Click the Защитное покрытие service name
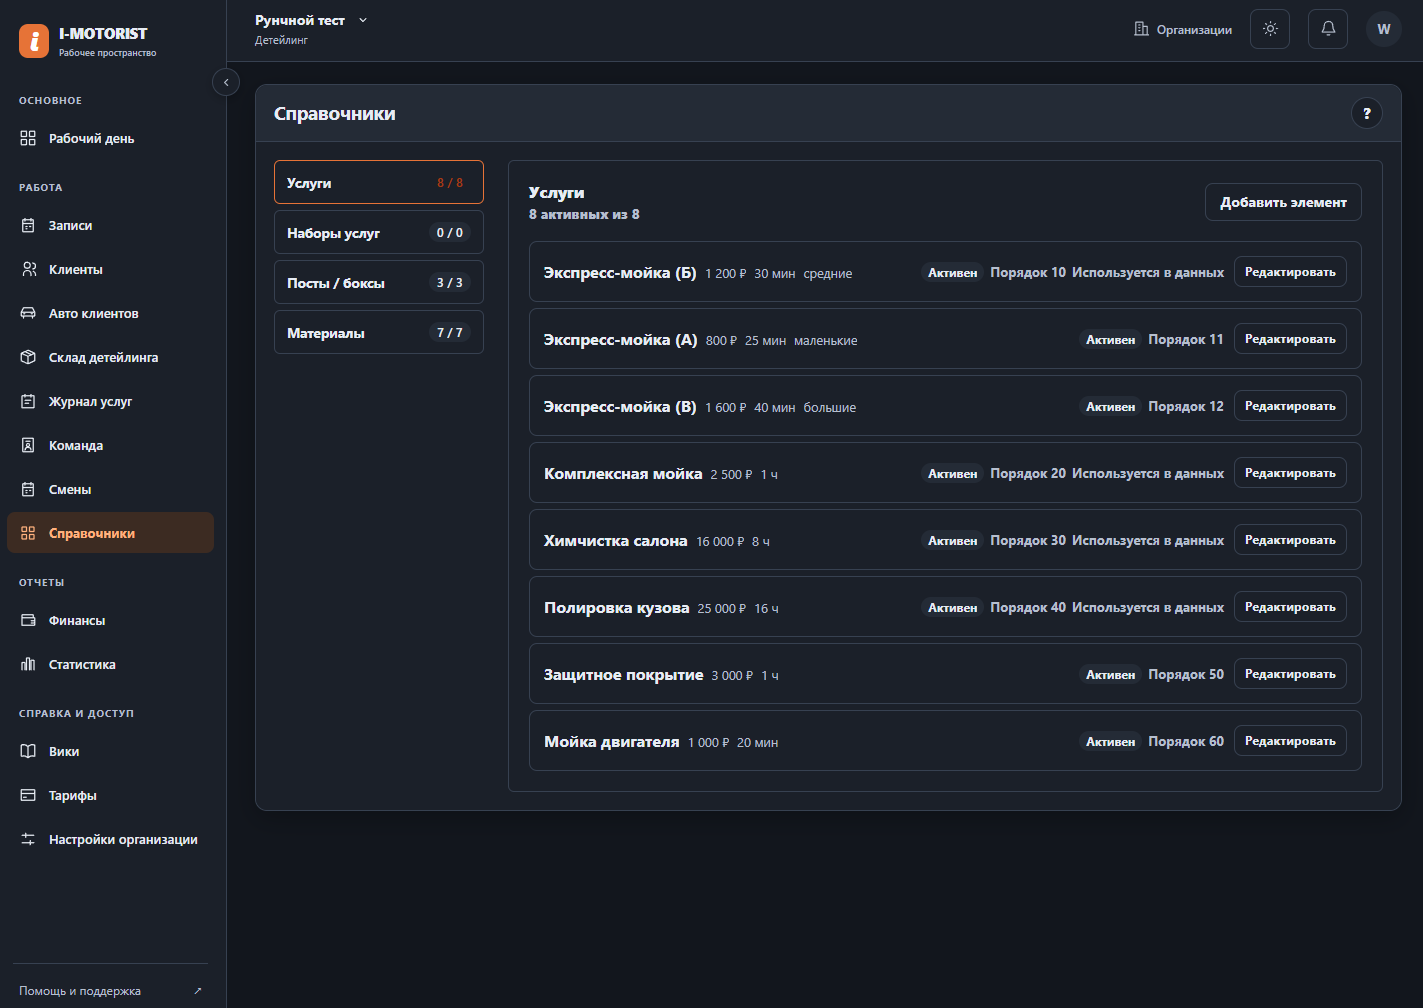The height and width of the screenshot is (1008, 1423). click(x=623, y=675)
